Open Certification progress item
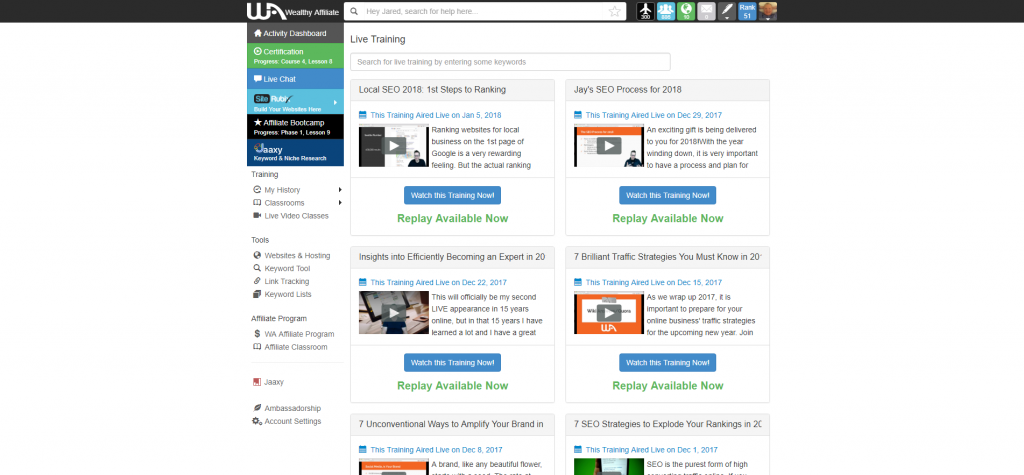1024x475 pixels. (x=295, y=56)
